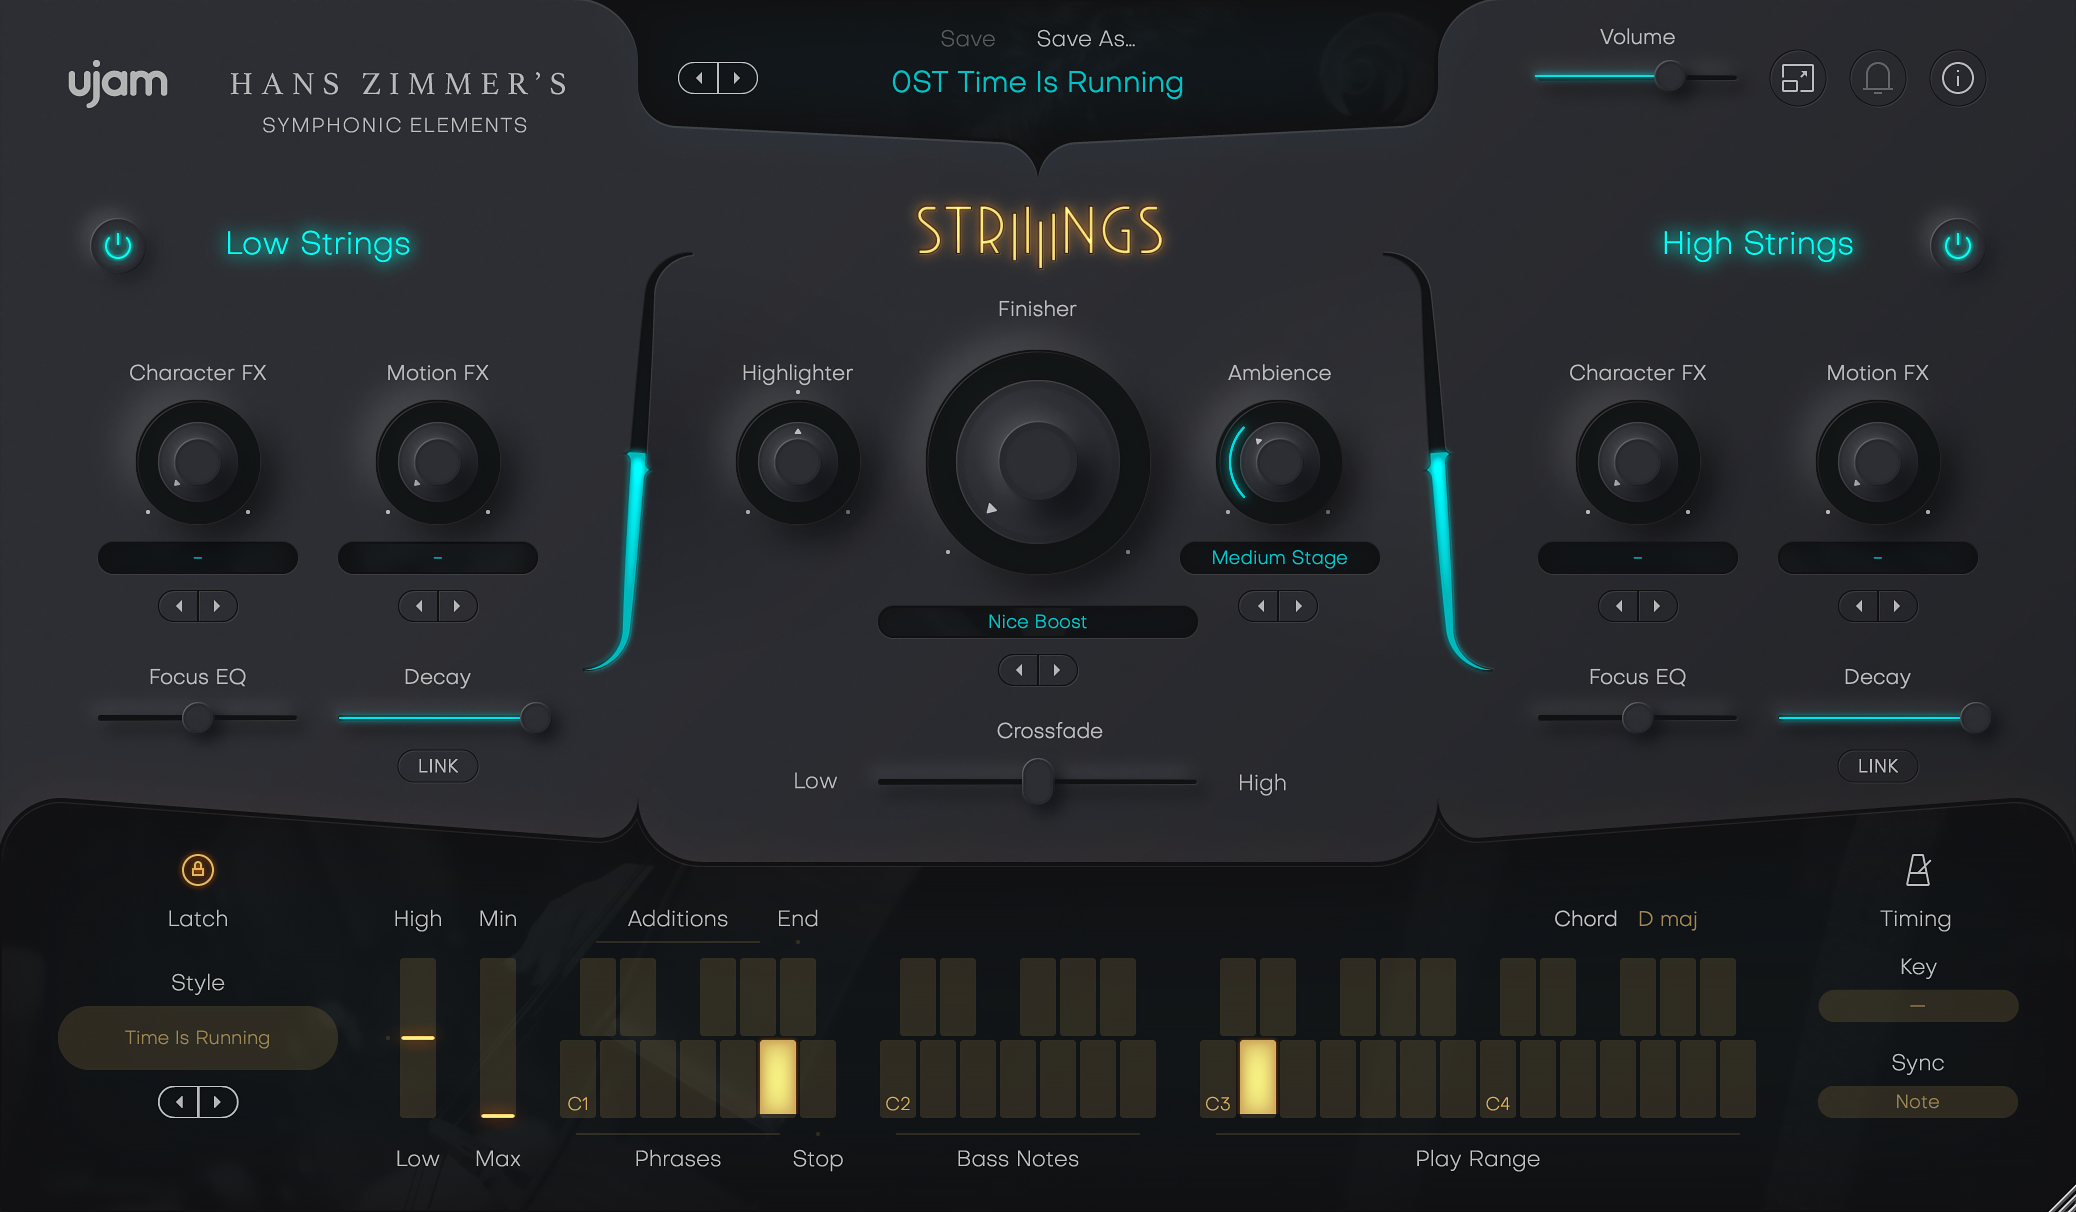
Task: Select the End phrase section
Action: tap(796, 918)
